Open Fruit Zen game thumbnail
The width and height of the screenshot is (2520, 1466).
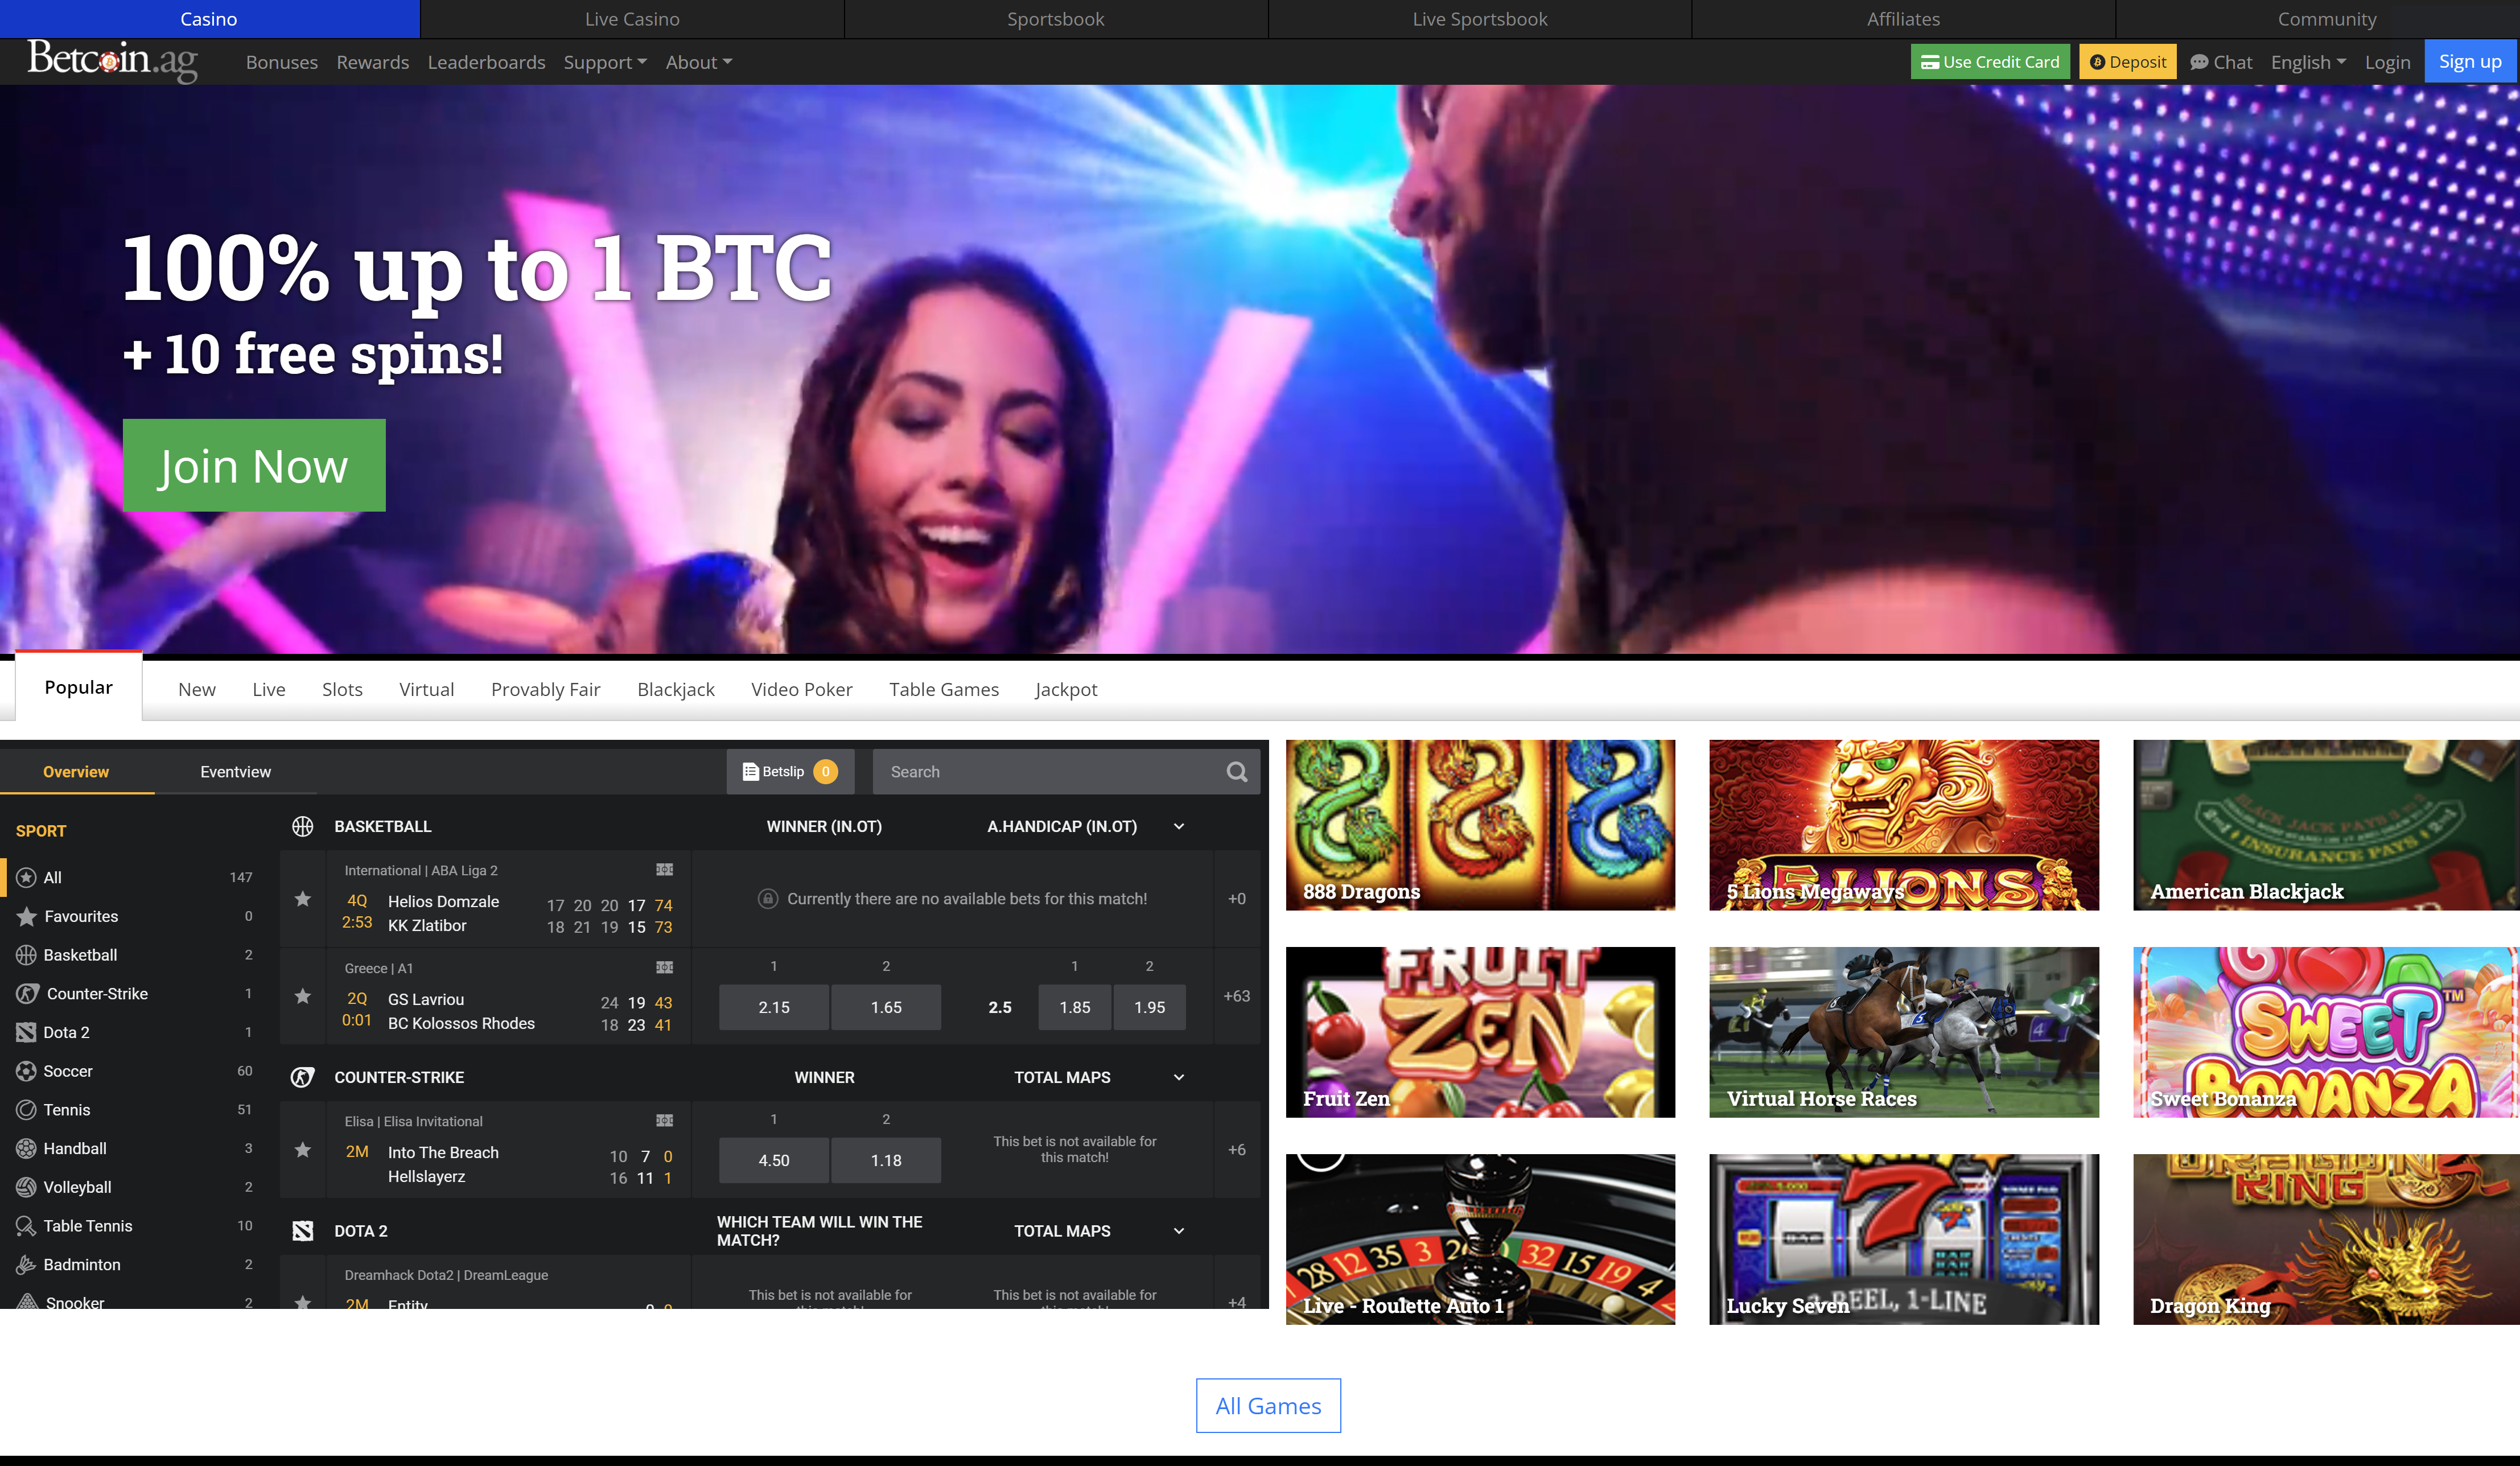click(1480, 1032)
